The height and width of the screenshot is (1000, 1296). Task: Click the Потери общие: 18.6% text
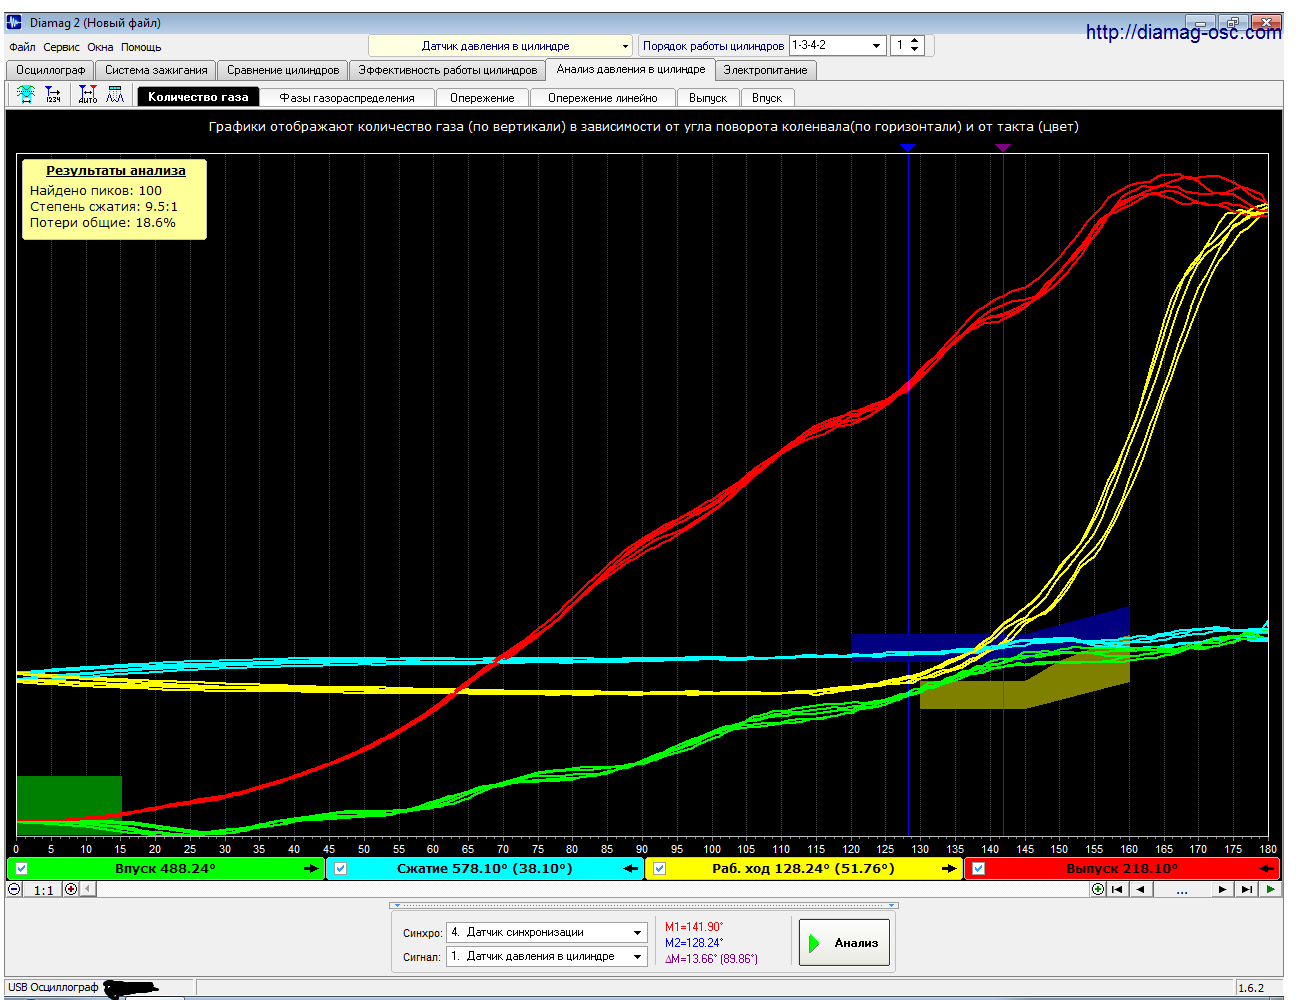(x=103, y=223)
